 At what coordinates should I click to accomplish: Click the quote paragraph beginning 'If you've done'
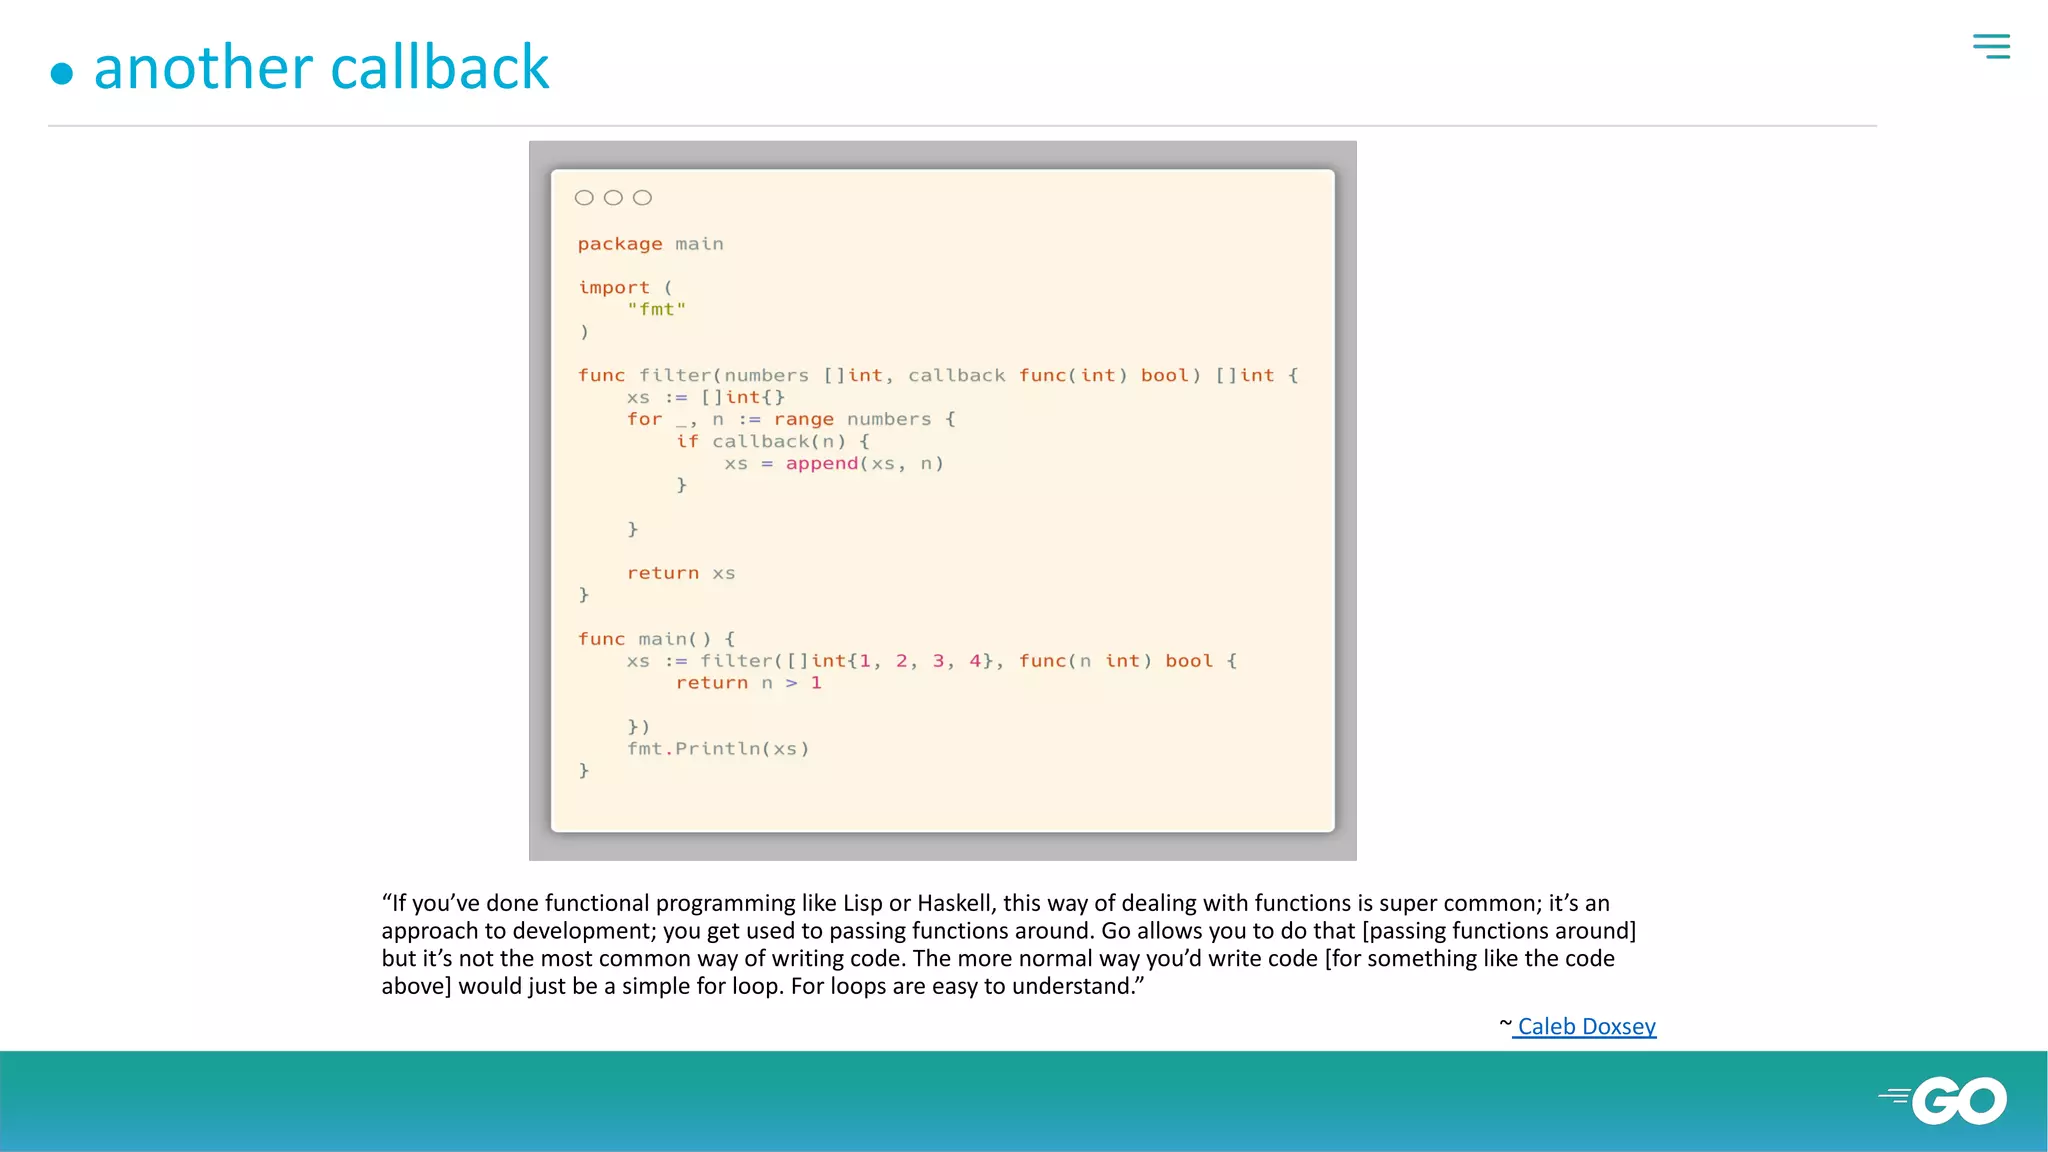1008,944
